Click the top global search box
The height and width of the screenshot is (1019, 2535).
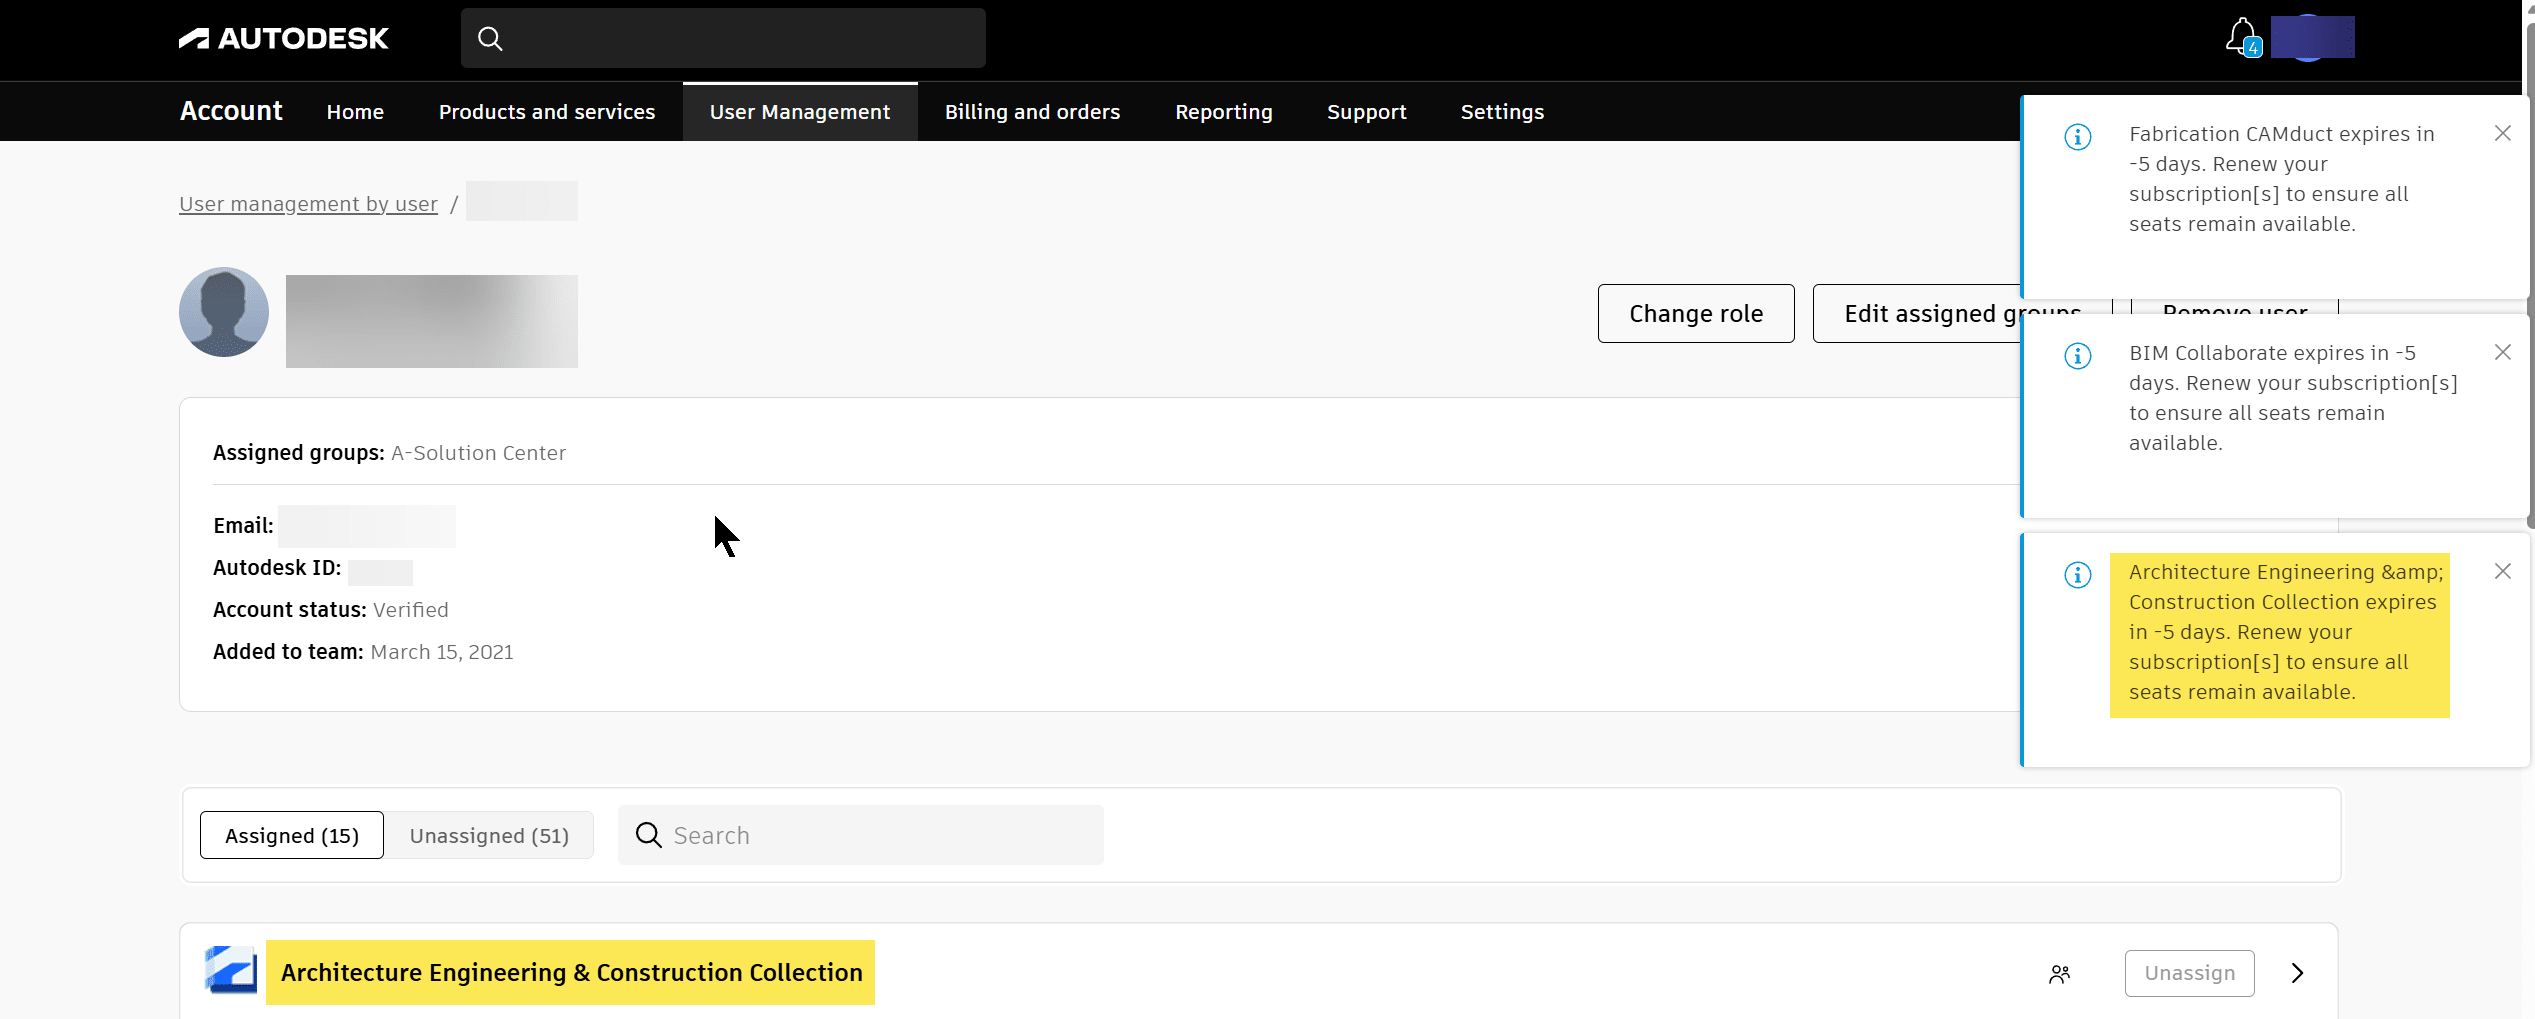pyautogui.click(x=723, y=38)
